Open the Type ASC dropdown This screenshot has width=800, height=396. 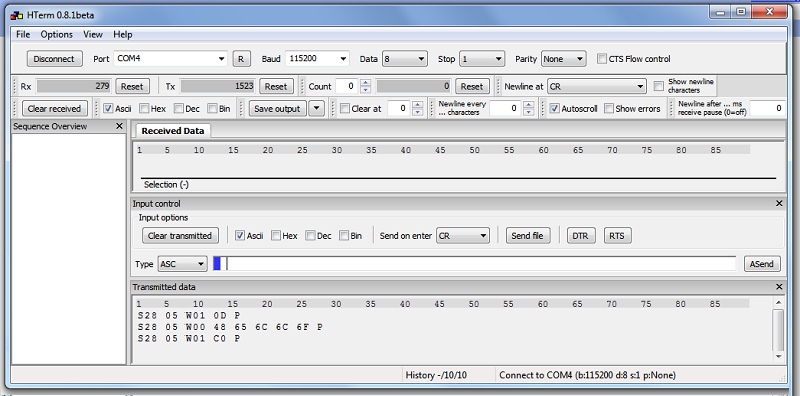183,264
